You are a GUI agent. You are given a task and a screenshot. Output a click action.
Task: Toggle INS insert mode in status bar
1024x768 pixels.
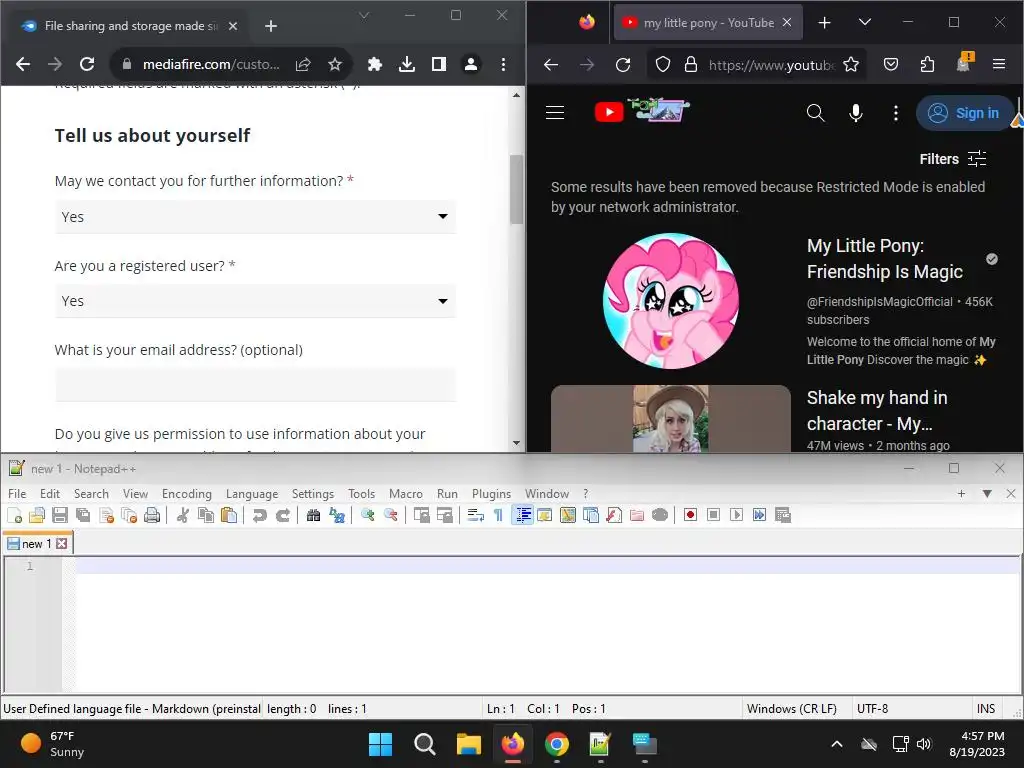pos(985,709)
